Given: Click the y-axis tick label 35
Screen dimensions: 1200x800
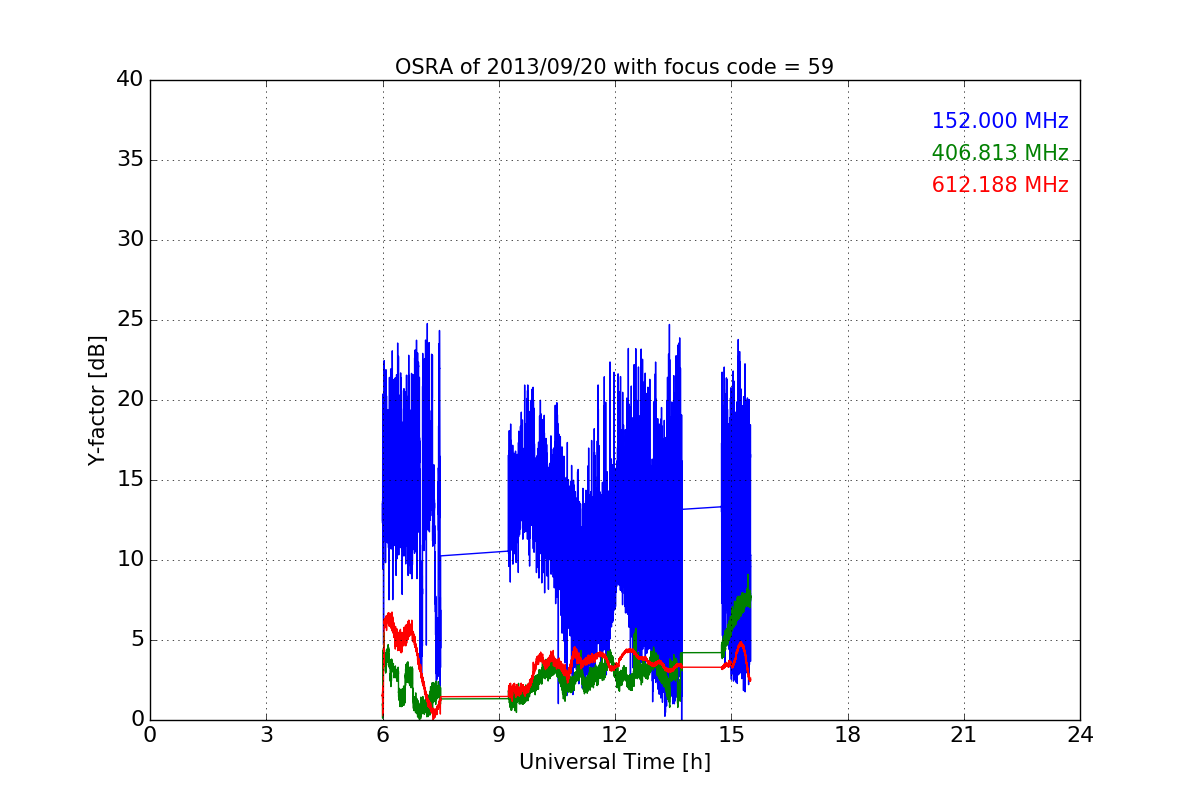Looking at the screenshot, I should 130,160.
